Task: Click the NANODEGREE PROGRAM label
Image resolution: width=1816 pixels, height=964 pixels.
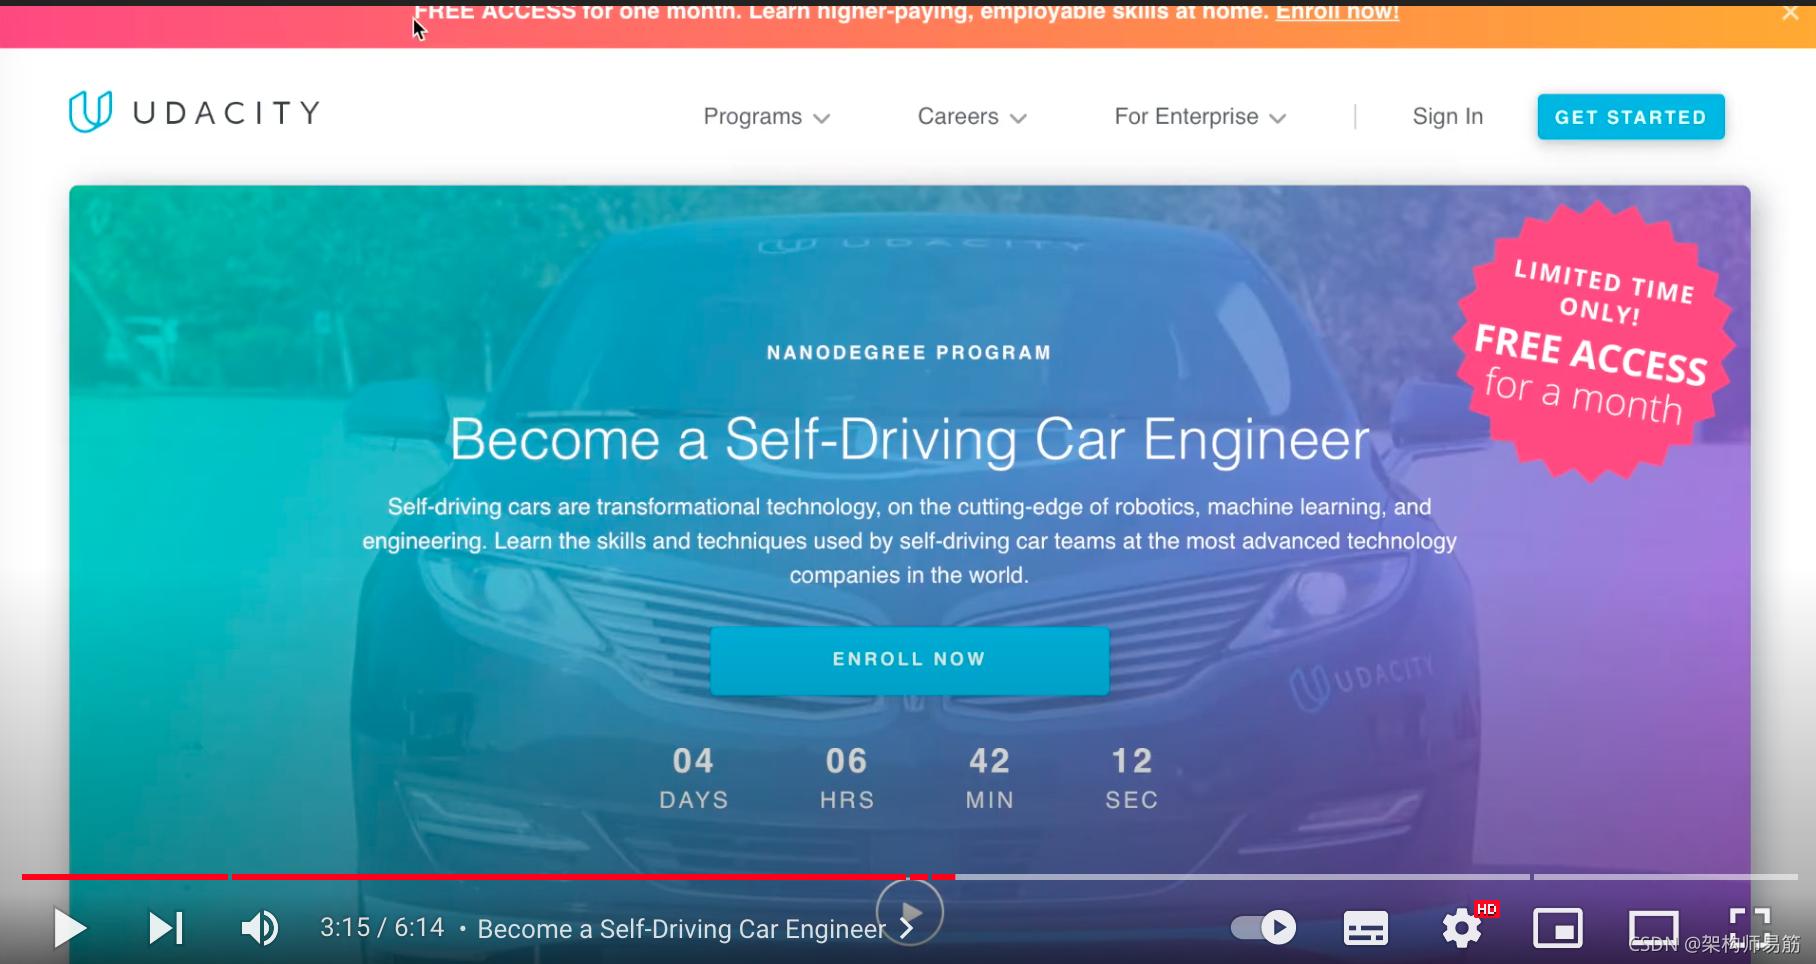Action: pyautogui.click(x=909, y=353)
